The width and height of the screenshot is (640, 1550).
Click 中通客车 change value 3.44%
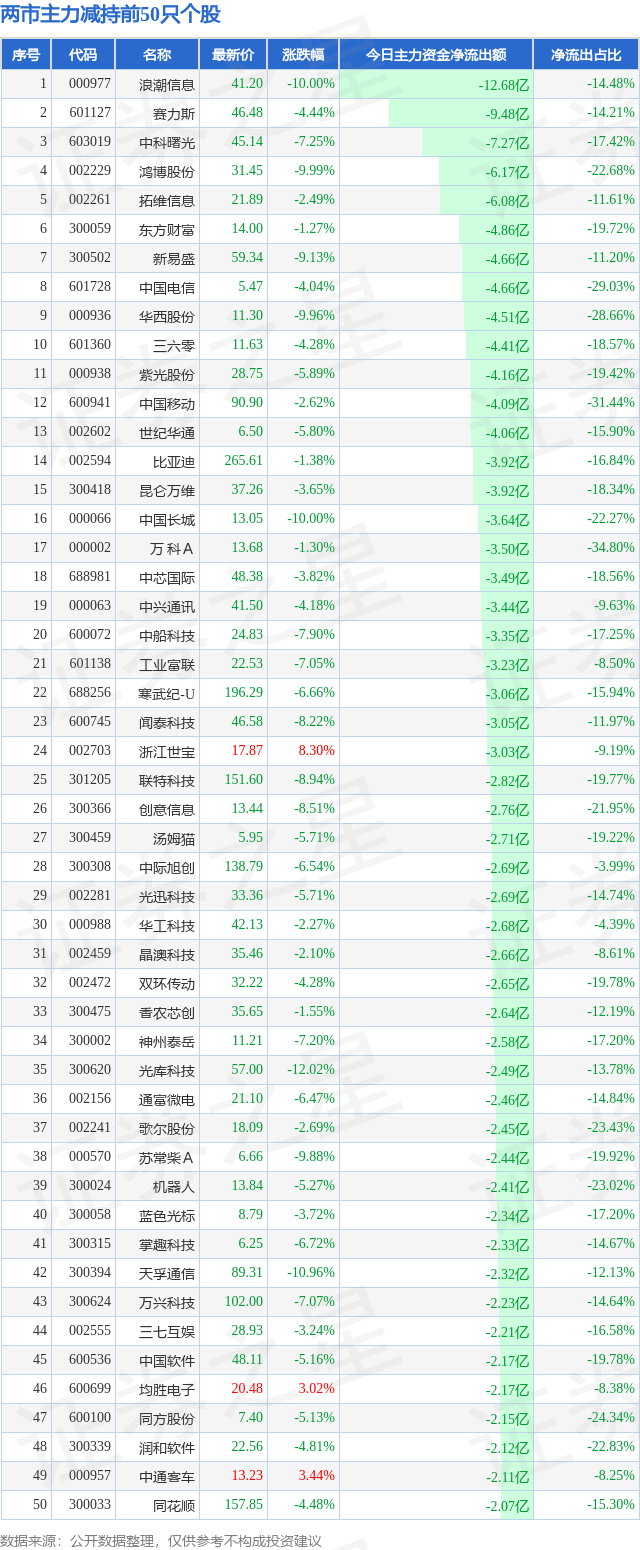[316, 1476]
